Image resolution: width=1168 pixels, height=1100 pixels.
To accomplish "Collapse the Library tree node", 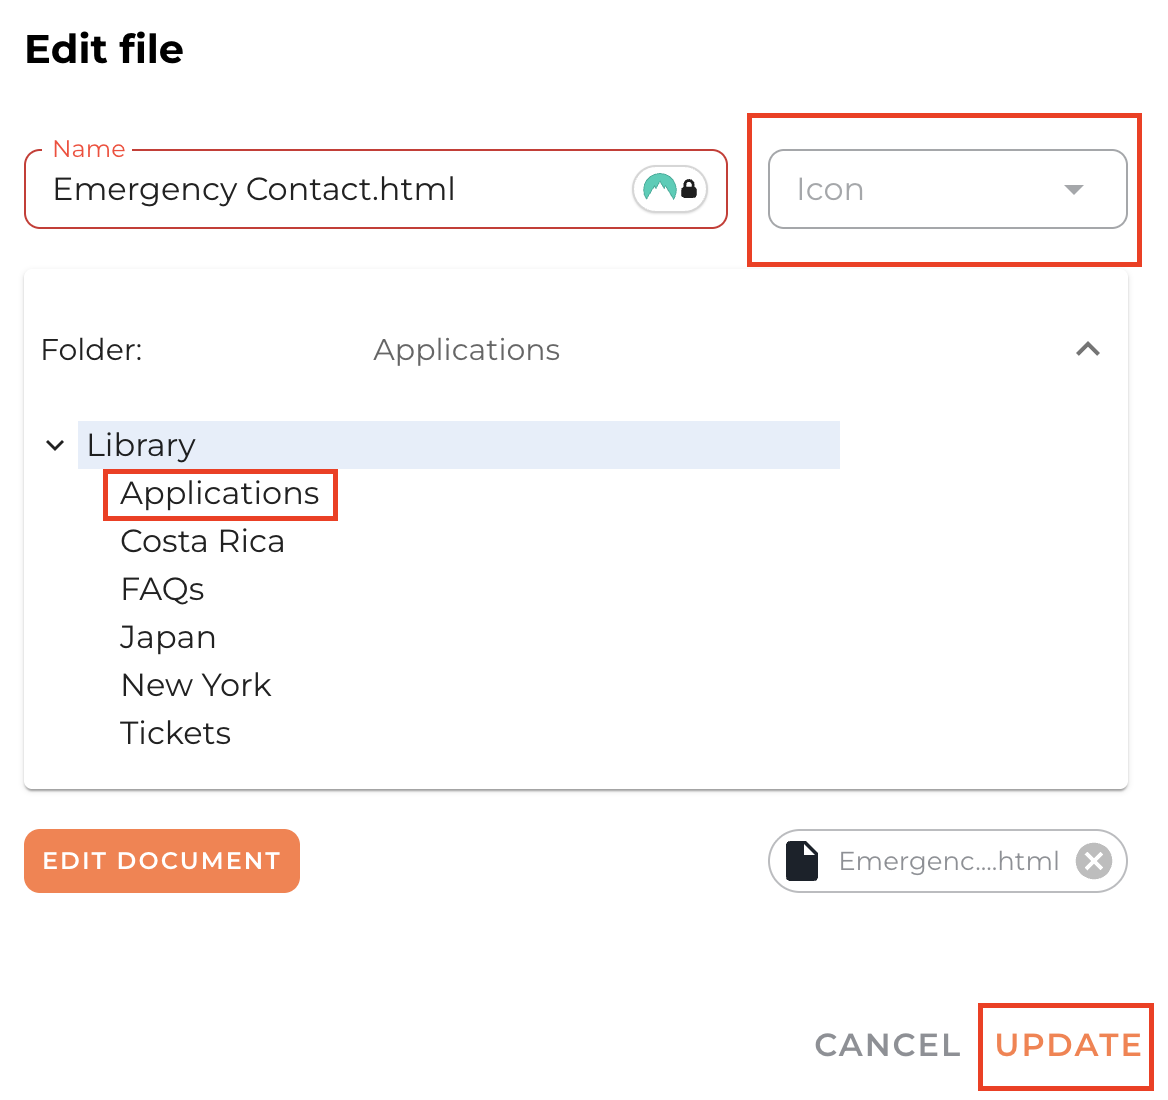I will [55, 445].
